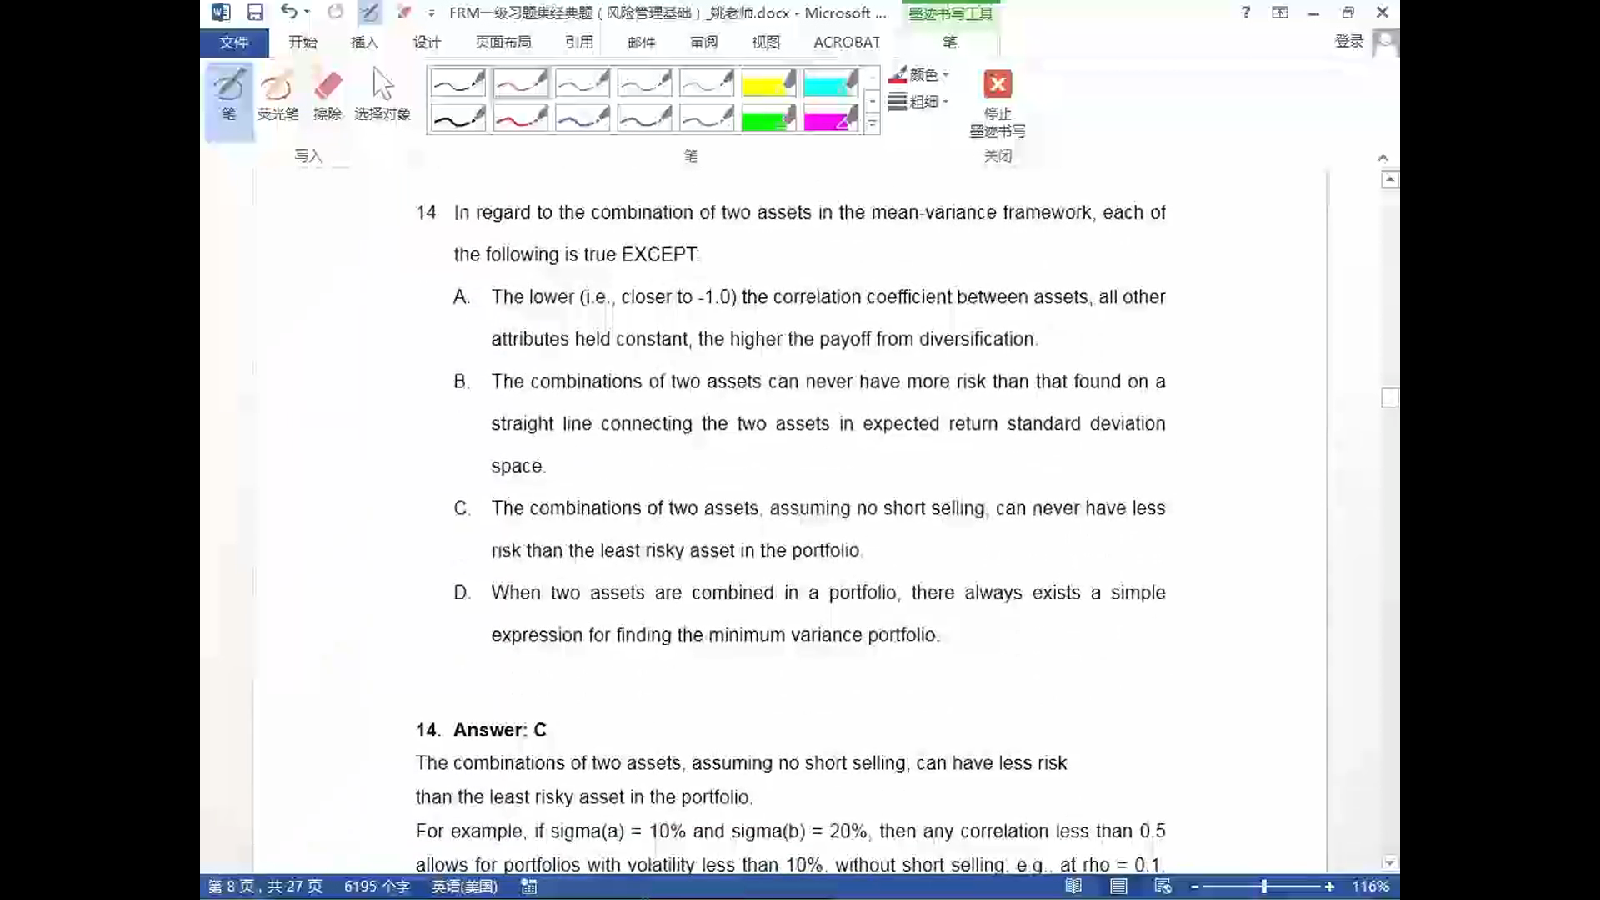1600x900 pixels.
Task: Show the previous row of the pen gallery
Action: [872, 77]
